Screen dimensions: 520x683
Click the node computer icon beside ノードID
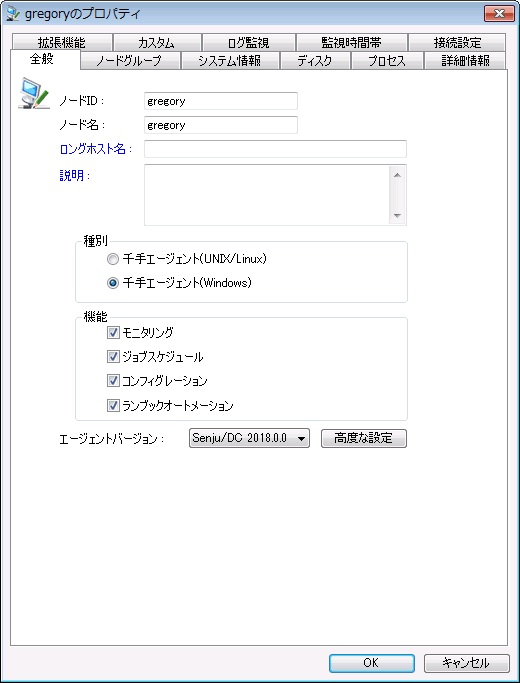[34, 93]
